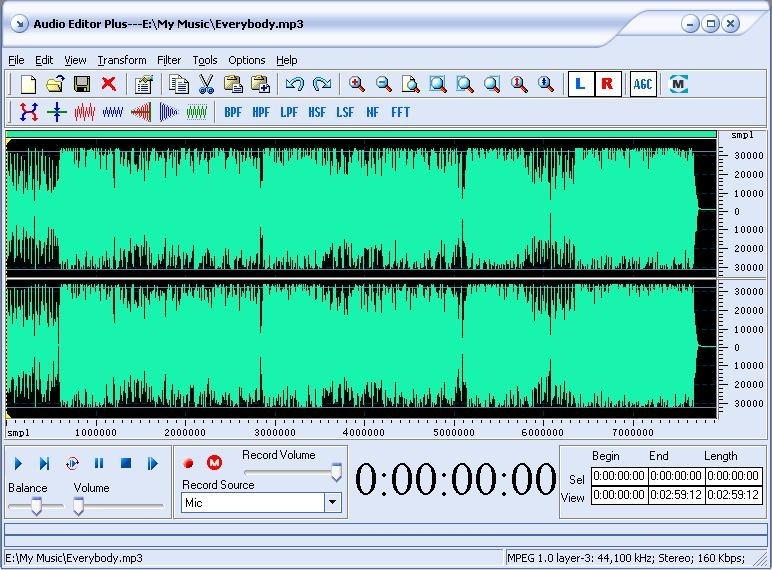Zoom out with the minus magnifier

[384, 84]
